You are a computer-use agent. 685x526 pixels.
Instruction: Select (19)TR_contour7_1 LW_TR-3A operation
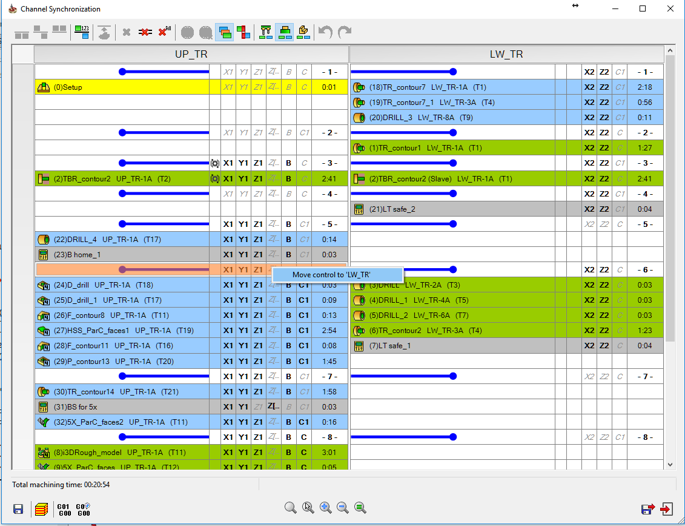[x=506, y=102]
